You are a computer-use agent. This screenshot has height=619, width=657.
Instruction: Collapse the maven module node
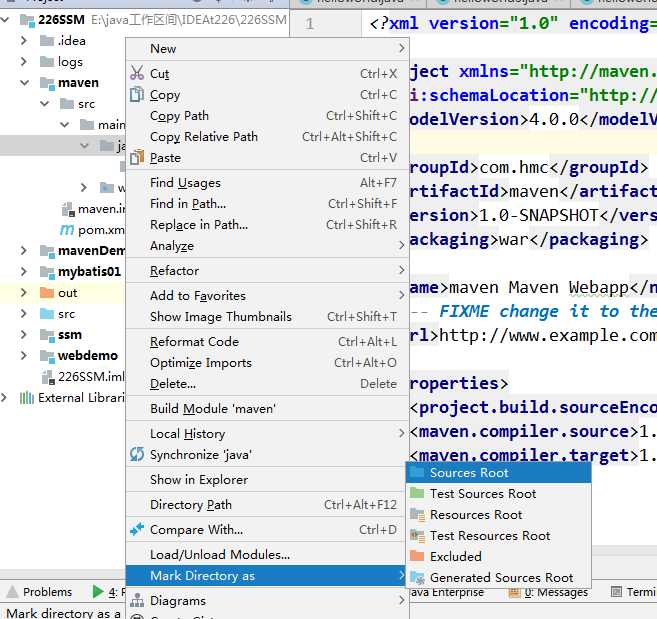[25, 82]
